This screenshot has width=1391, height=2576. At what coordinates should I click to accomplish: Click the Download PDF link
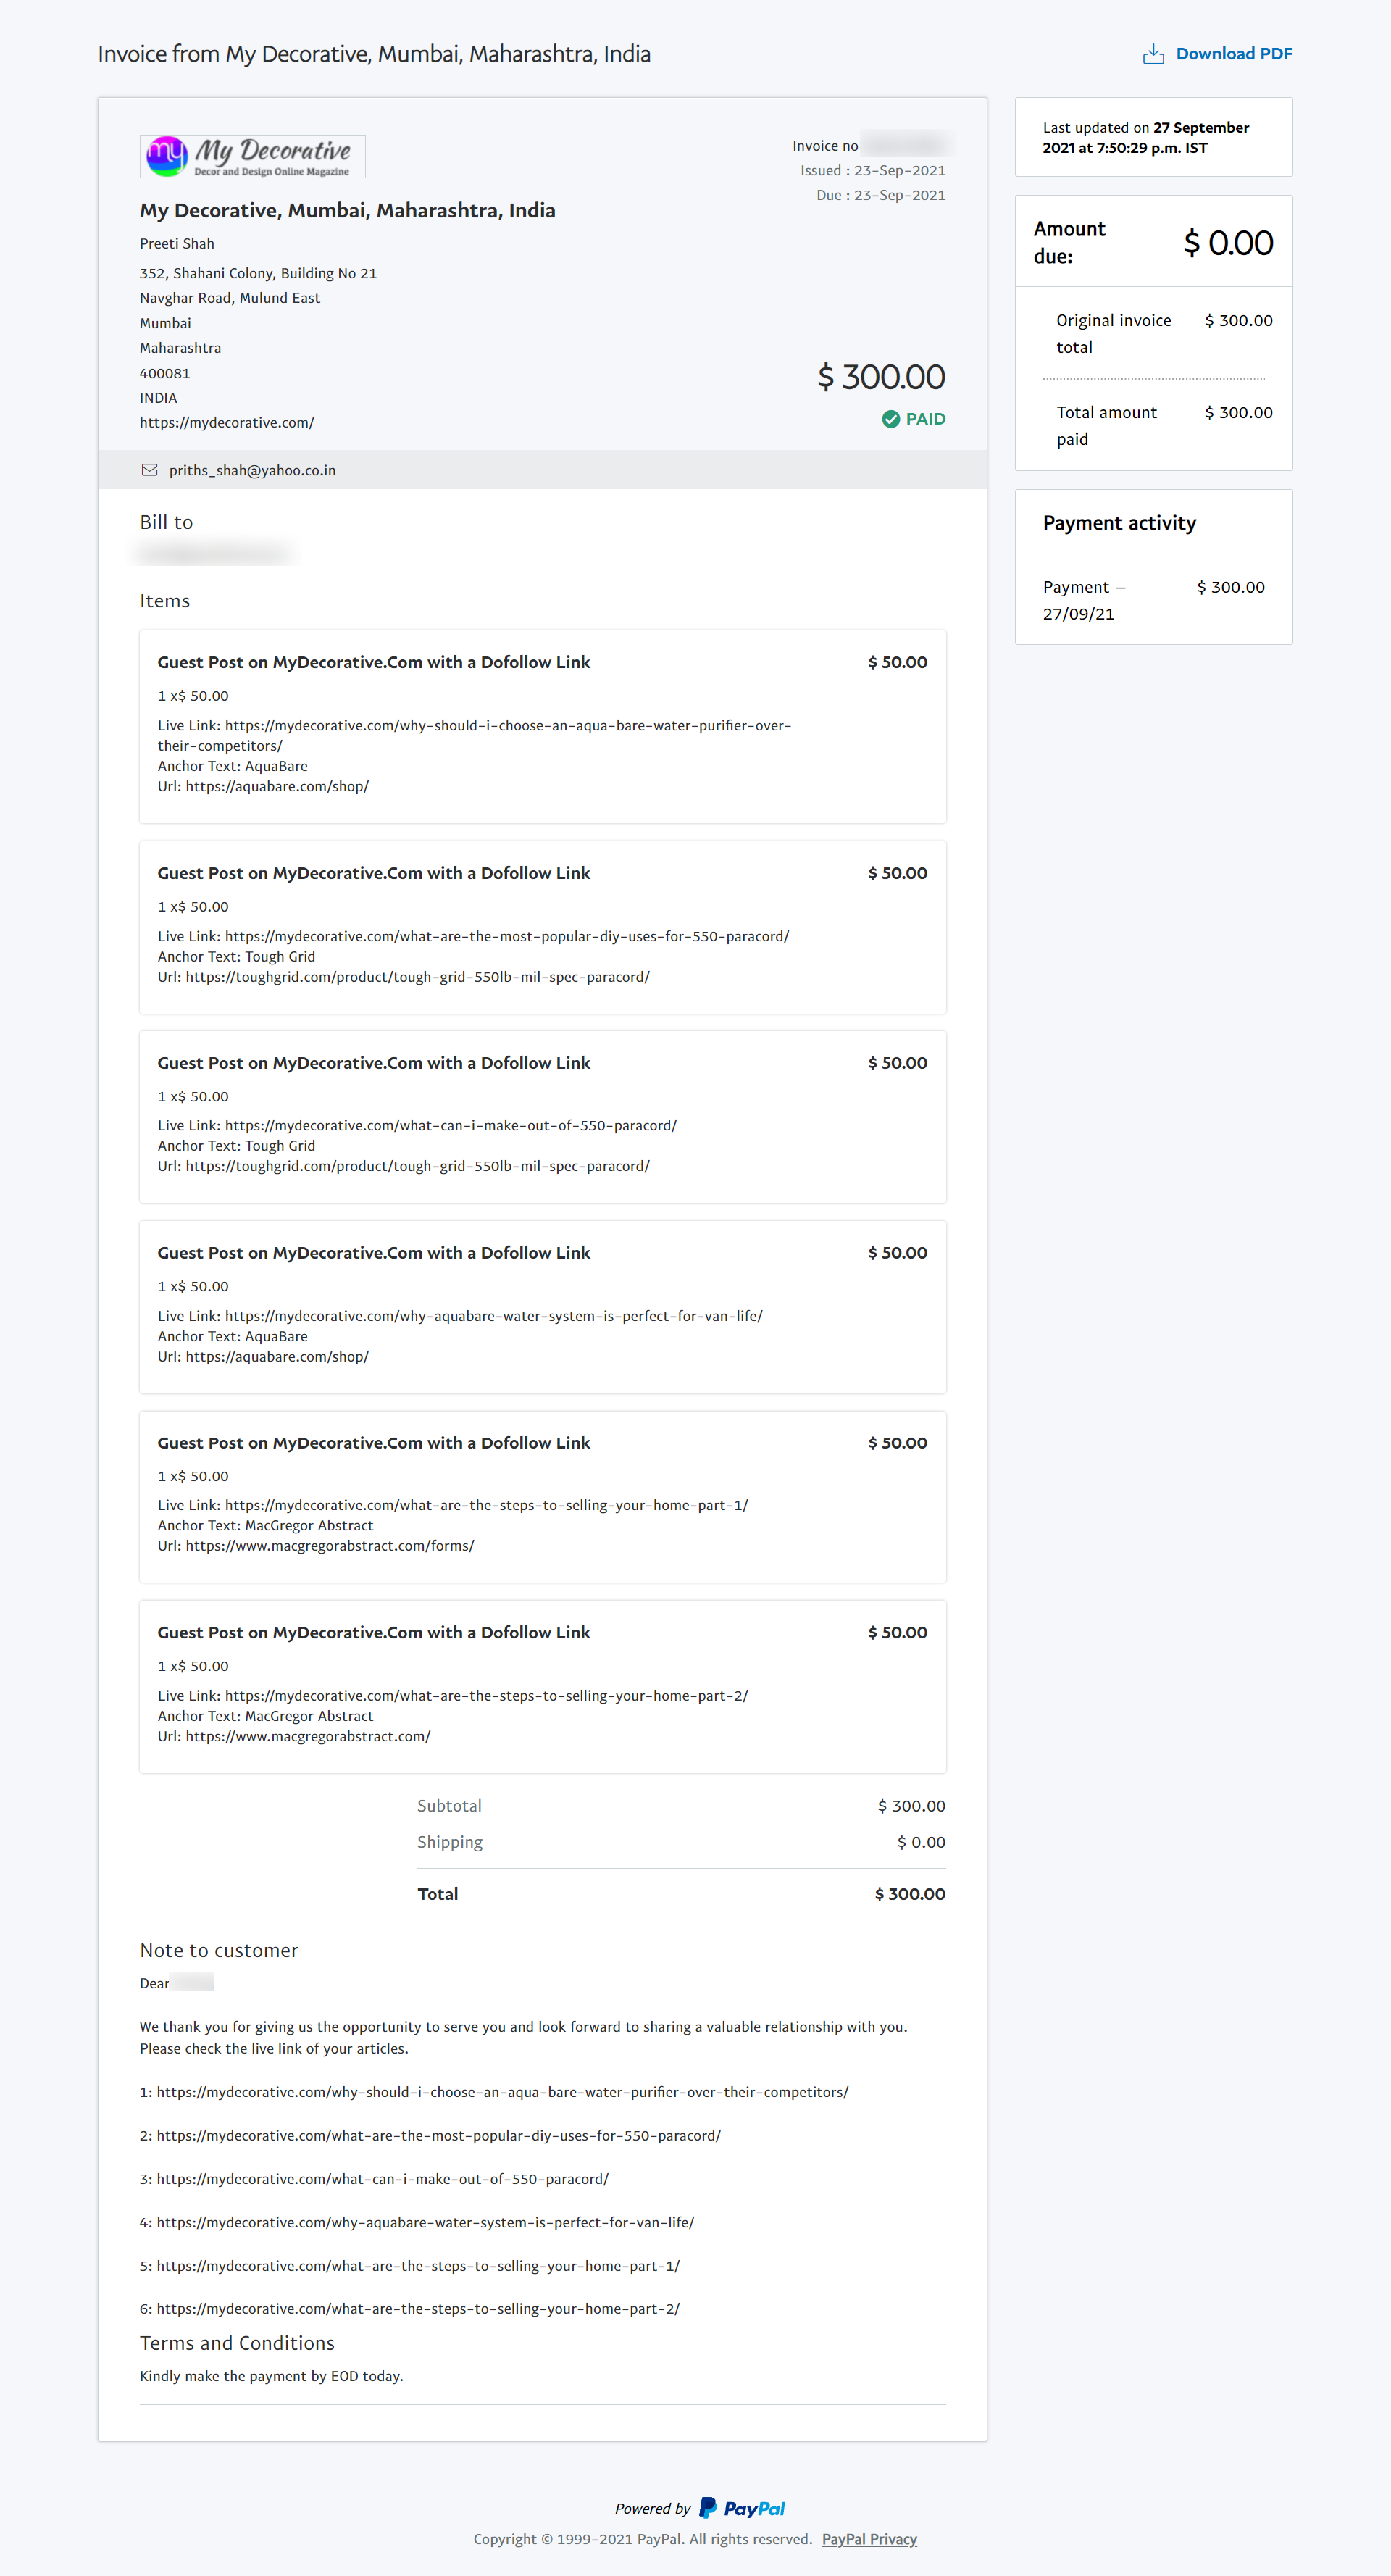pos(1233,54)
